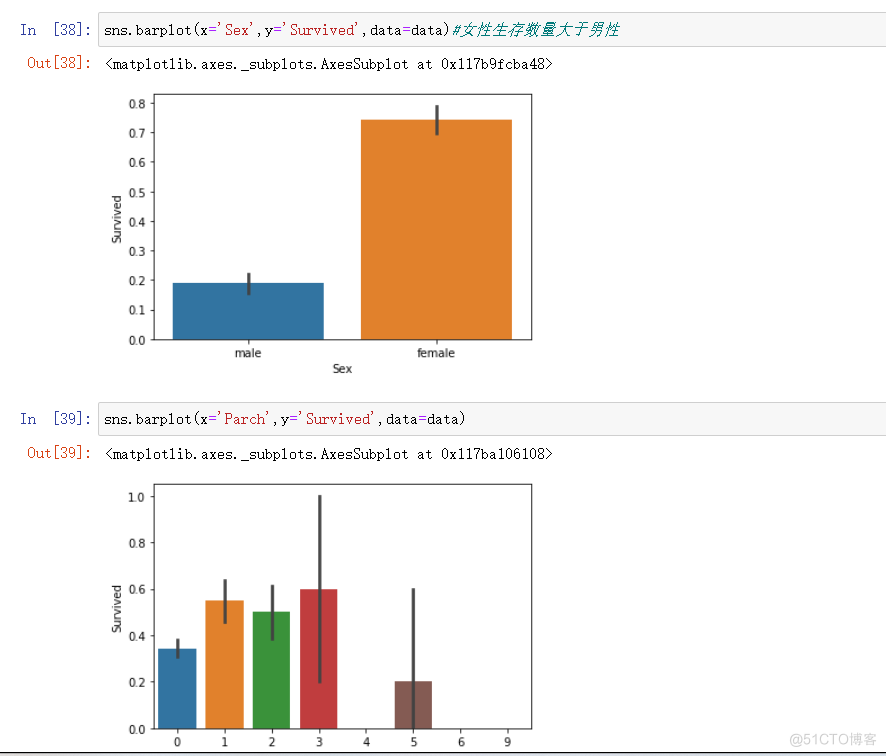Screen dimensions: 886x756
Task: Click the 'Sex' string in cell 38 code
Action: pyautogui.click(x=237, y=29)
